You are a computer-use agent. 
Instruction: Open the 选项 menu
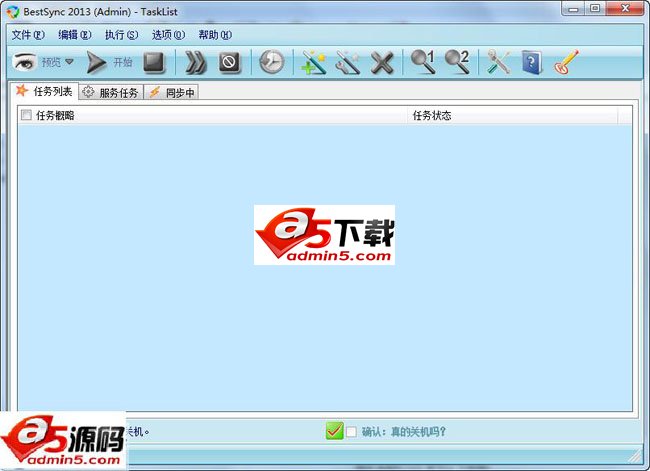pos(168,35)
